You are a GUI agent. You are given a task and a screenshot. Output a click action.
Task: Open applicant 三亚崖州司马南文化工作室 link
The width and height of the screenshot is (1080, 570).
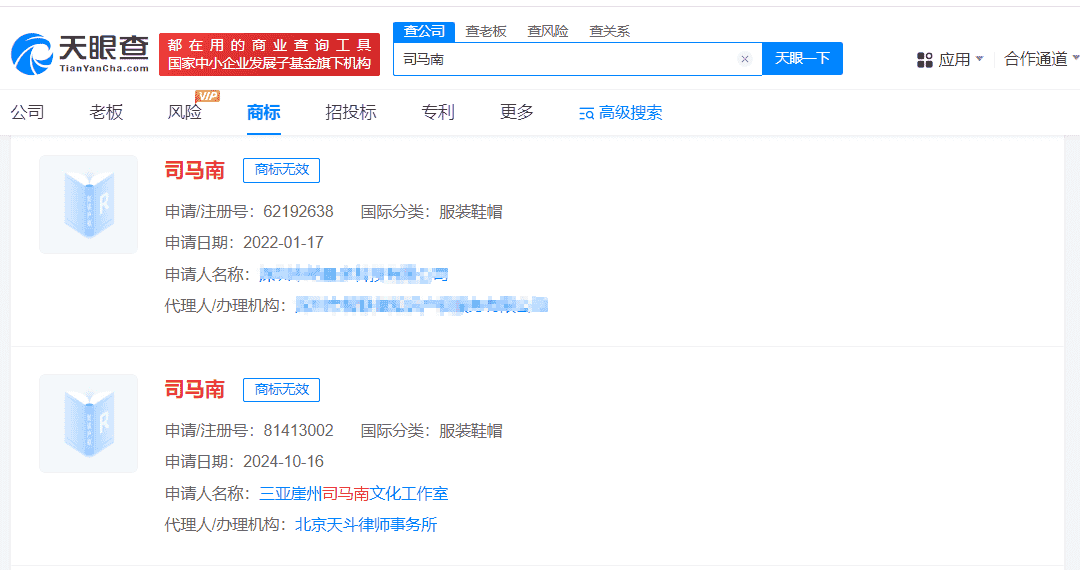(354, 493)
